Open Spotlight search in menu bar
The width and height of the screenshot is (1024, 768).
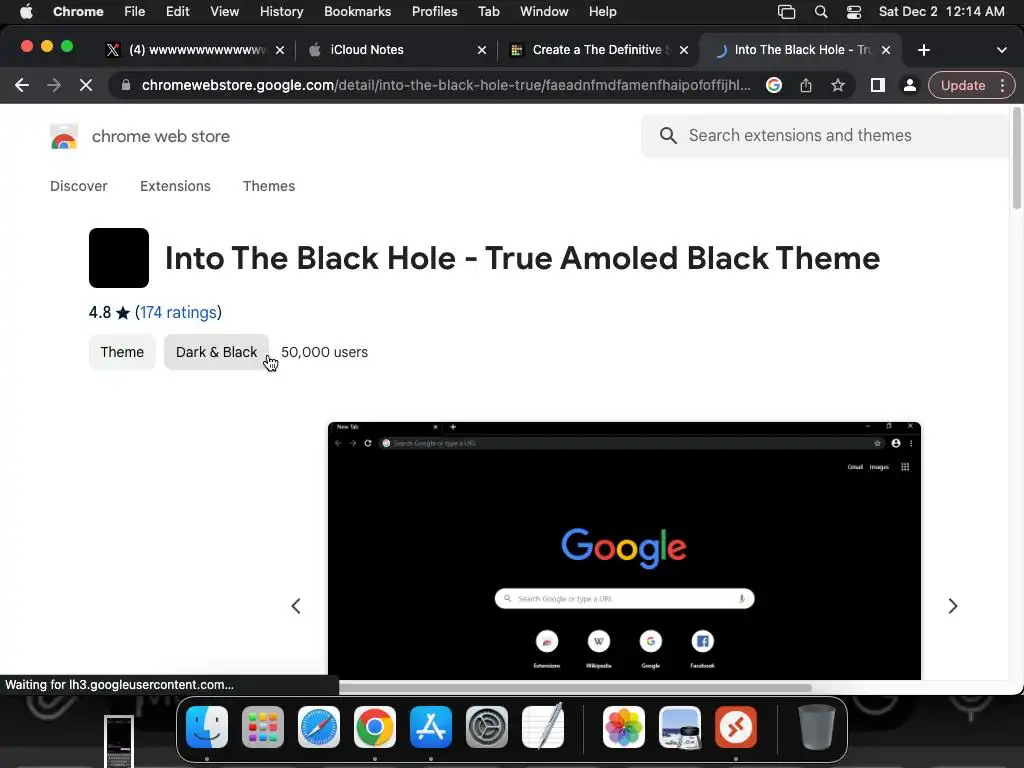[x=821, y=12]
